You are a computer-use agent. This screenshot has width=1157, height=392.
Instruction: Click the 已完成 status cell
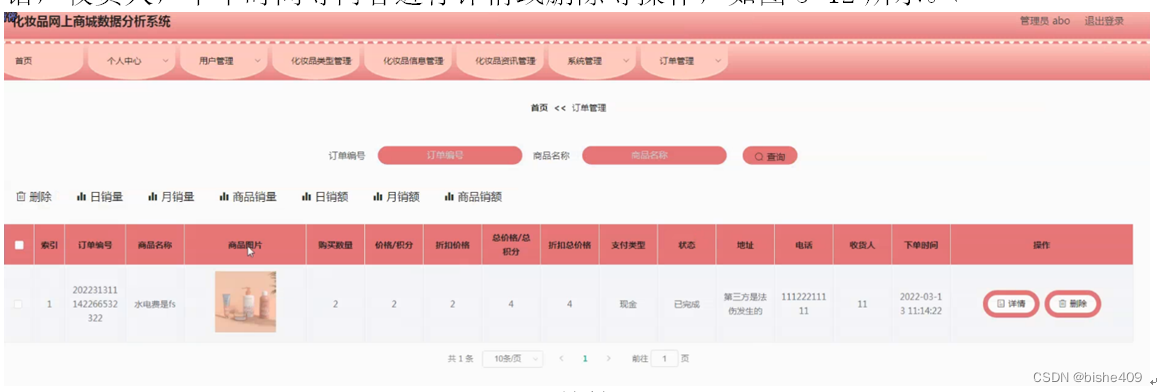tap(686, 304)
